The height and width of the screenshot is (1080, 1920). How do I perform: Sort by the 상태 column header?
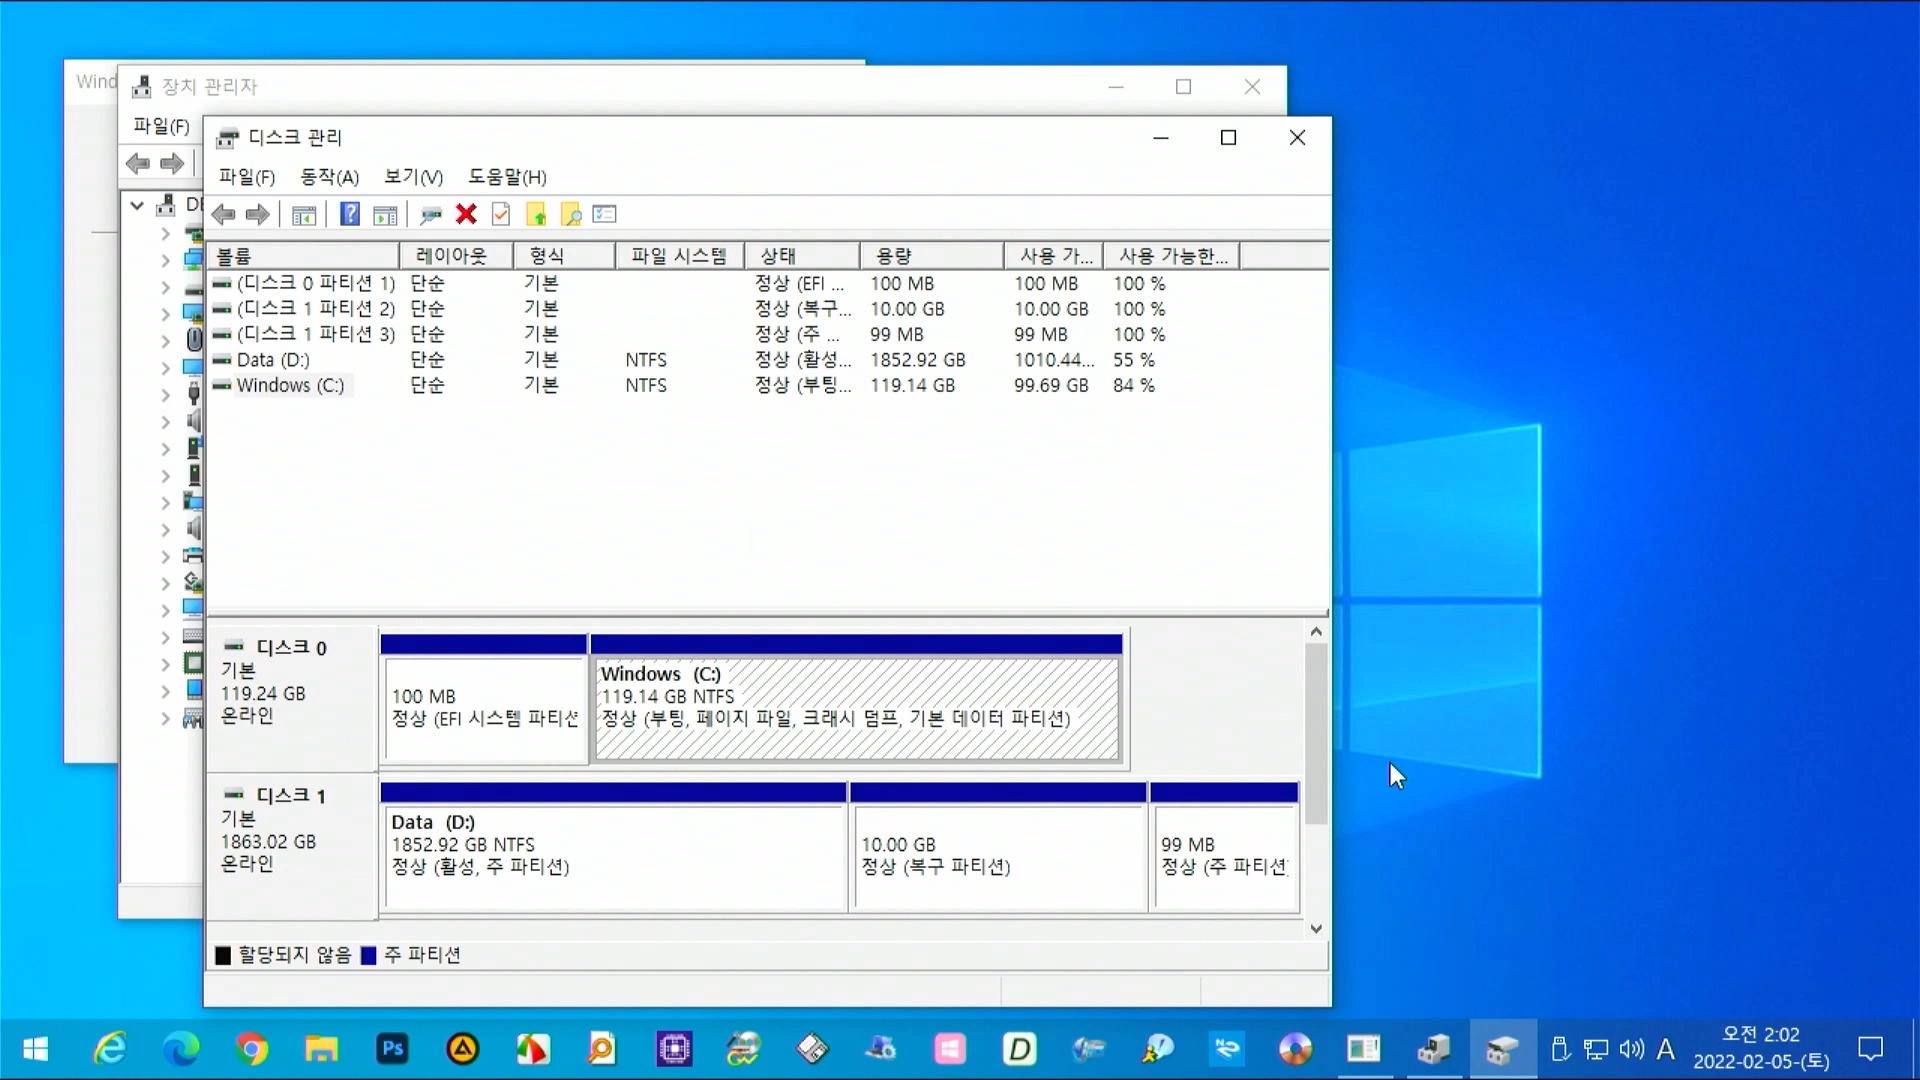pyautogui.click(x=801, y=256)
